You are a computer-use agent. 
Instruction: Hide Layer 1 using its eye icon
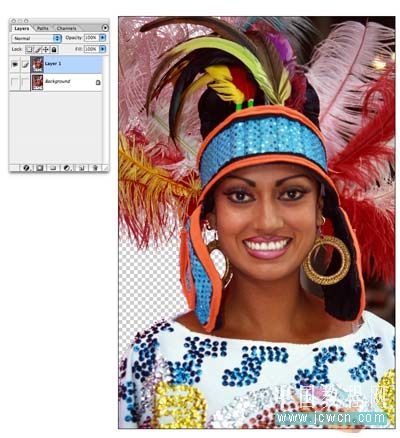[15, 65]
